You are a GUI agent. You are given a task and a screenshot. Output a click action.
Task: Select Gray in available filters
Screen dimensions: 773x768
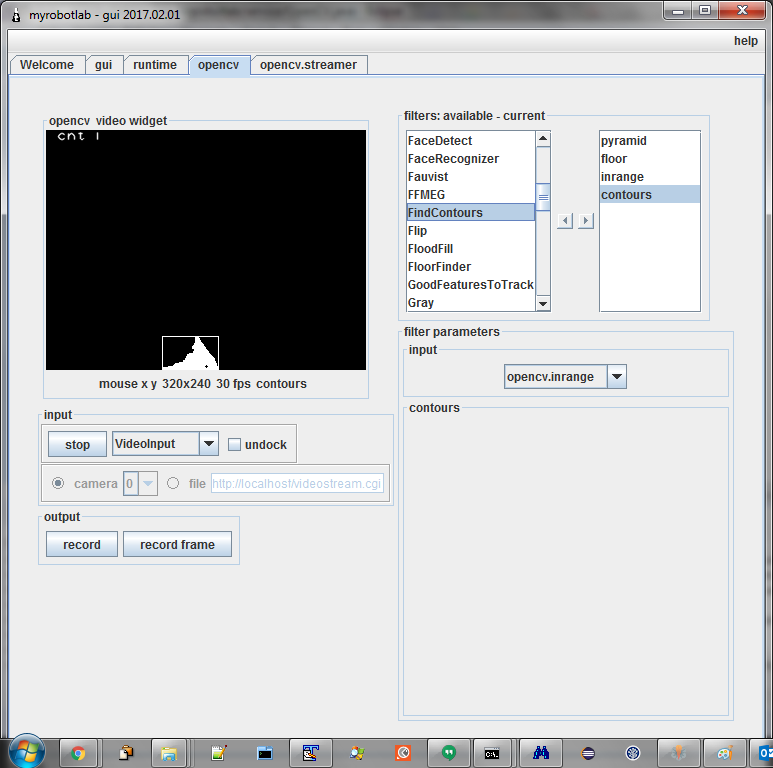coord(471,303)
